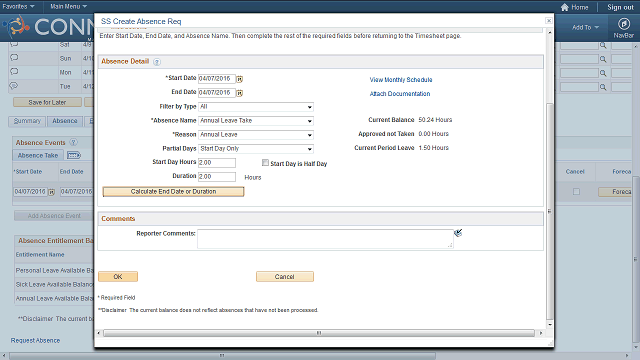Open Absence Name dropdown
Screen dimensions: 640x360
tap(256, 121)
